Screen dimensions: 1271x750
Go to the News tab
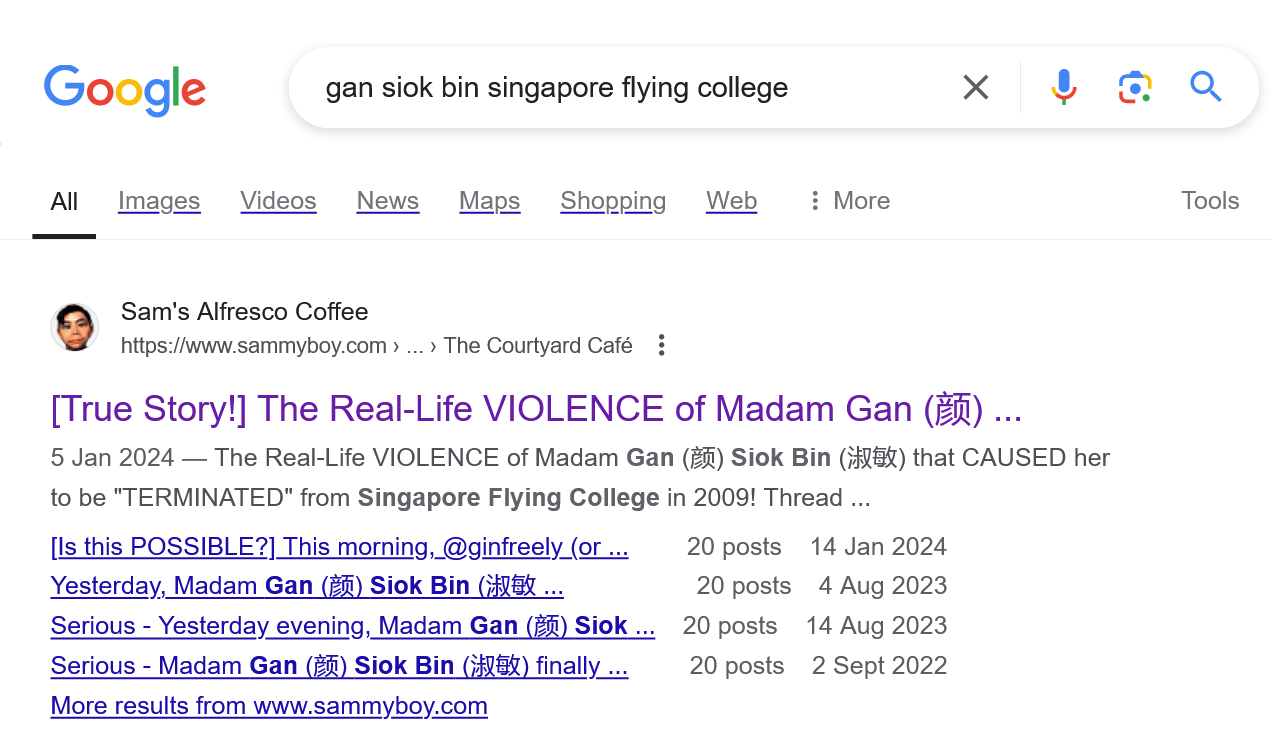[x=388, y=201]
